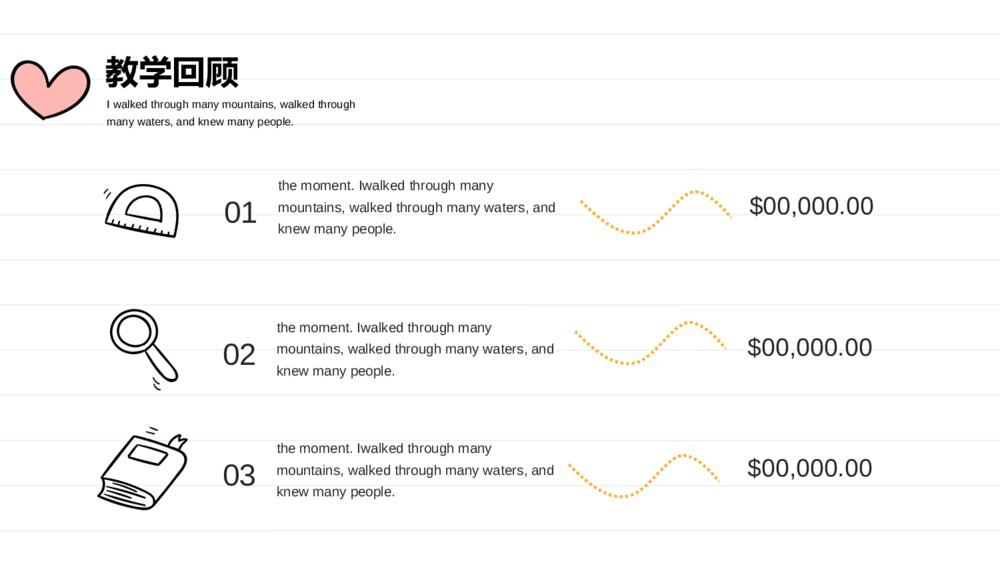
Task: Click the description paragraph beside 03
Action: [415, 470]
